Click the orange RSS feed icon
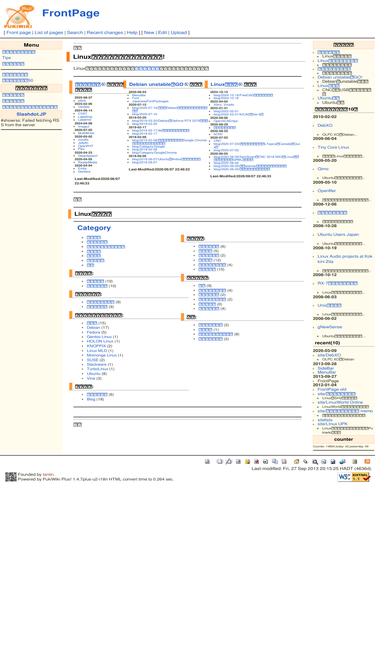The image size is (375, 667). (x=367, y=462)
